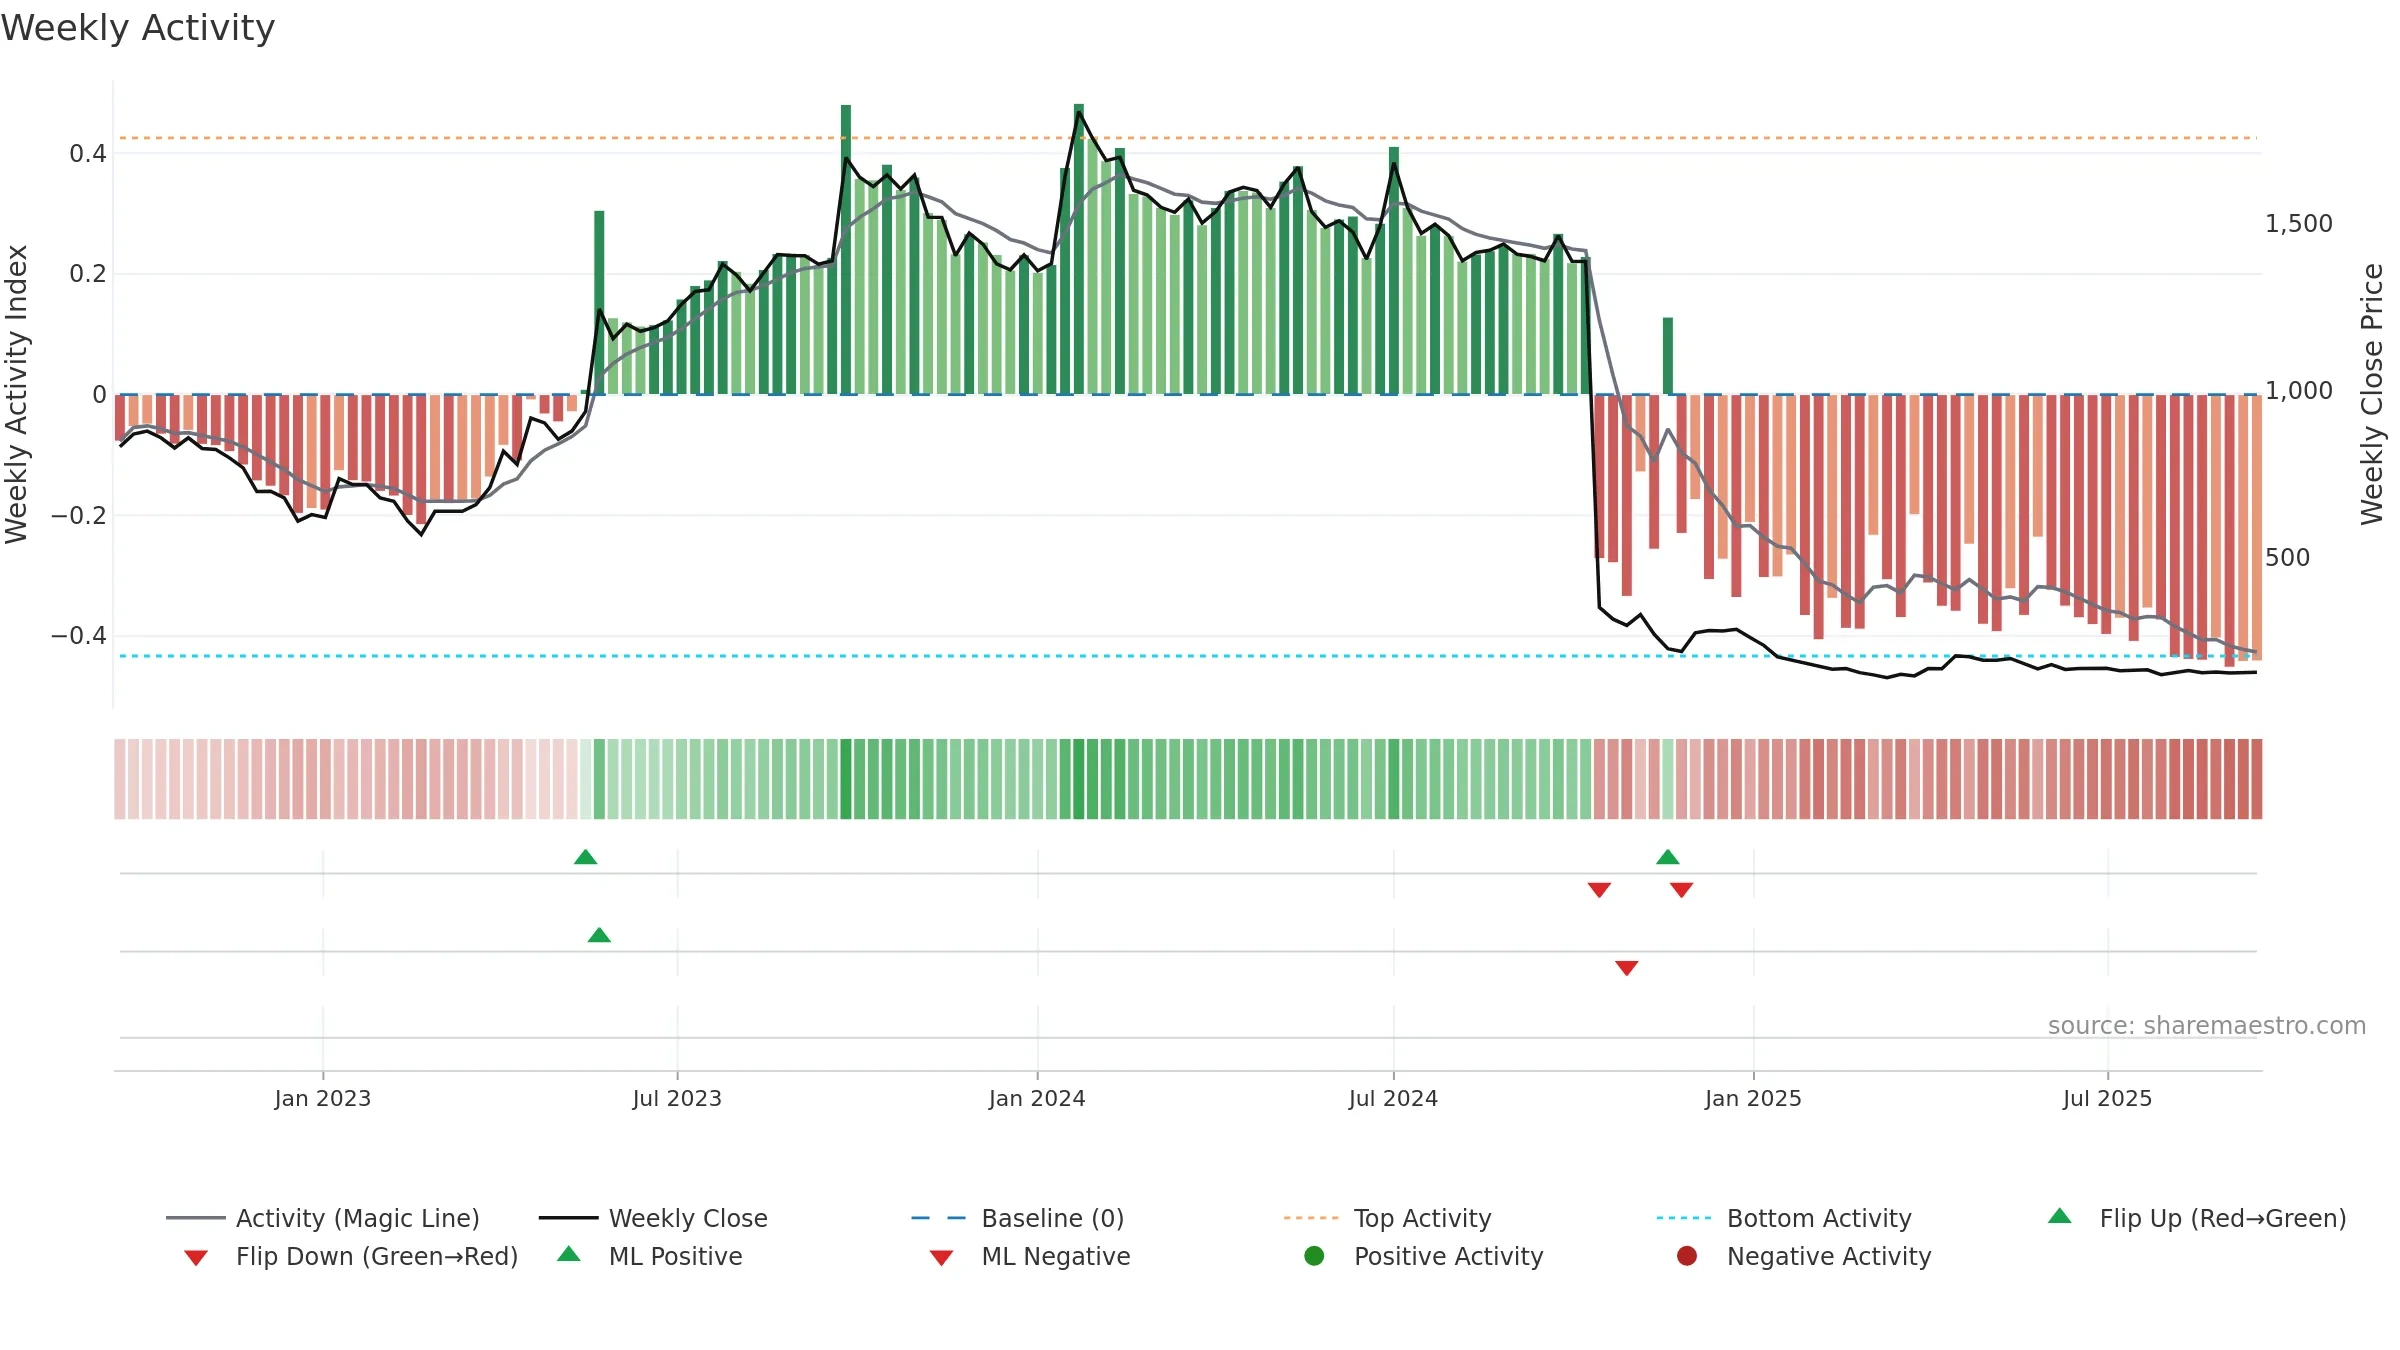Click the Negative Activity red circle icon
This screenshot has height=1350, width=2400.
coord(1687,1256)
